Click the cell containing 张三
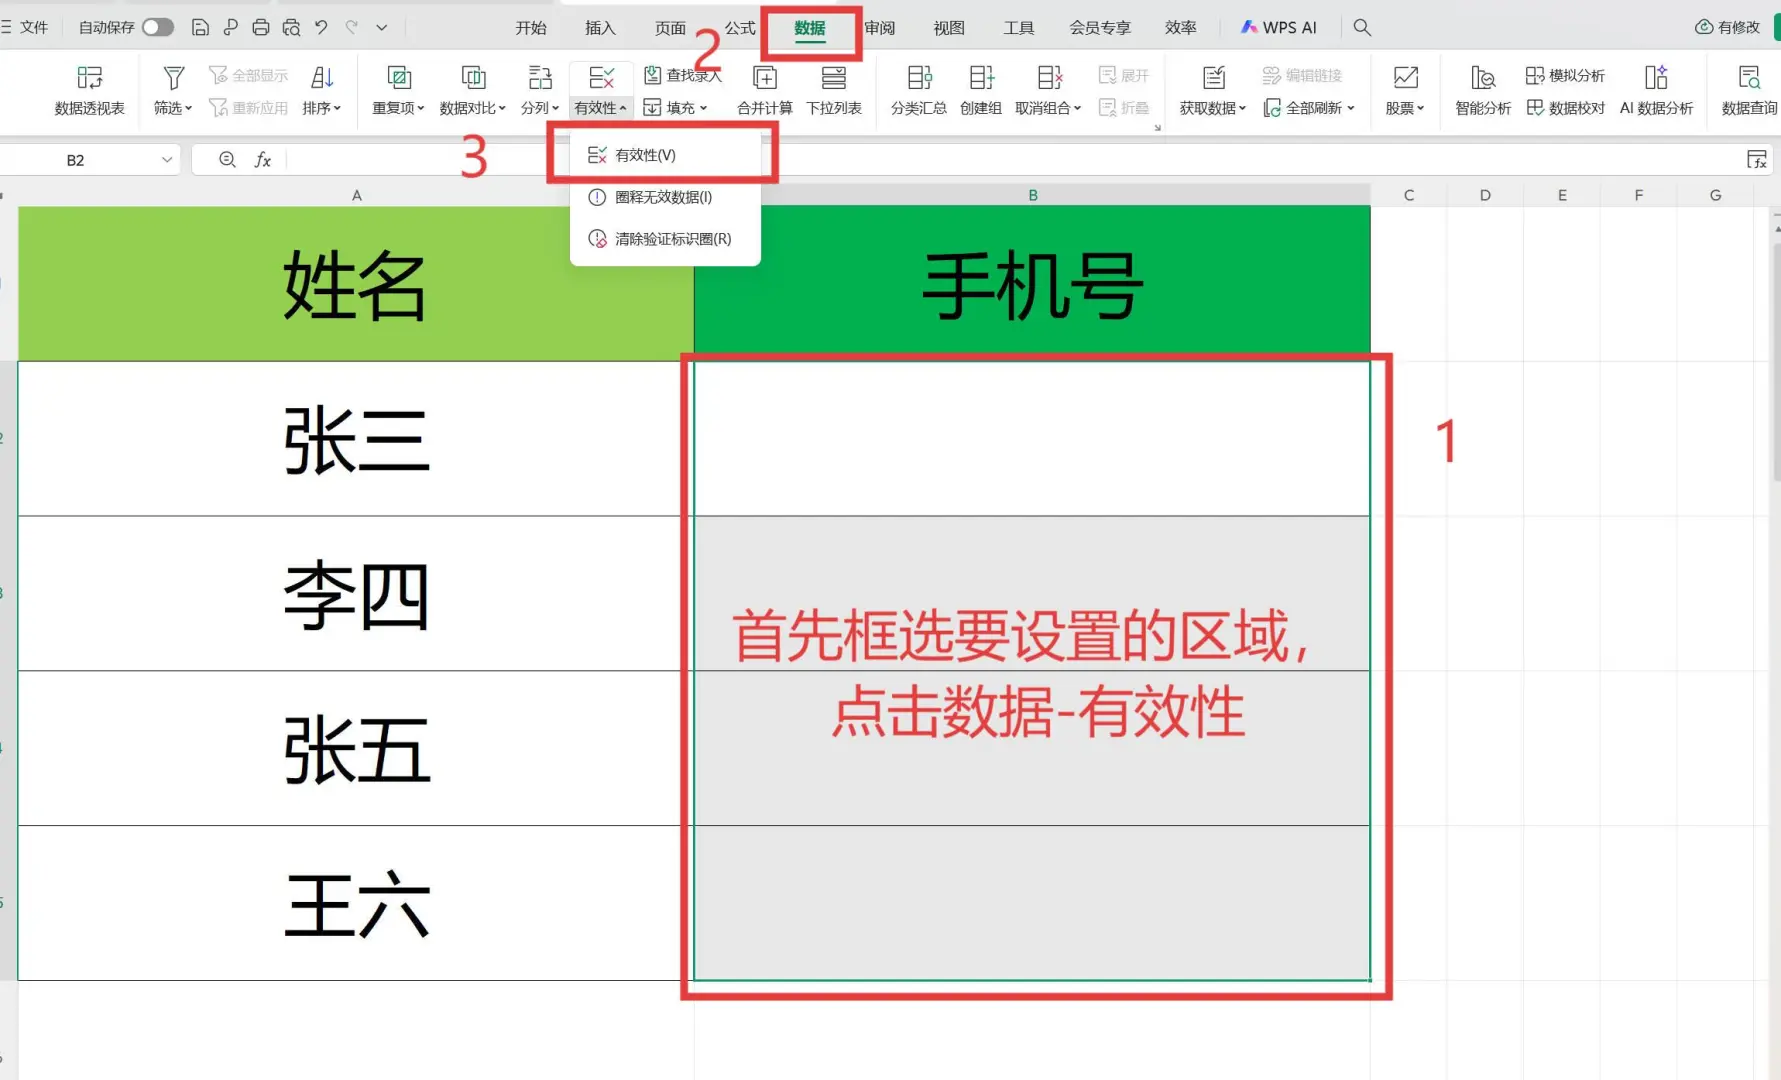The image size is (1781, 1080). coord(356,439)
